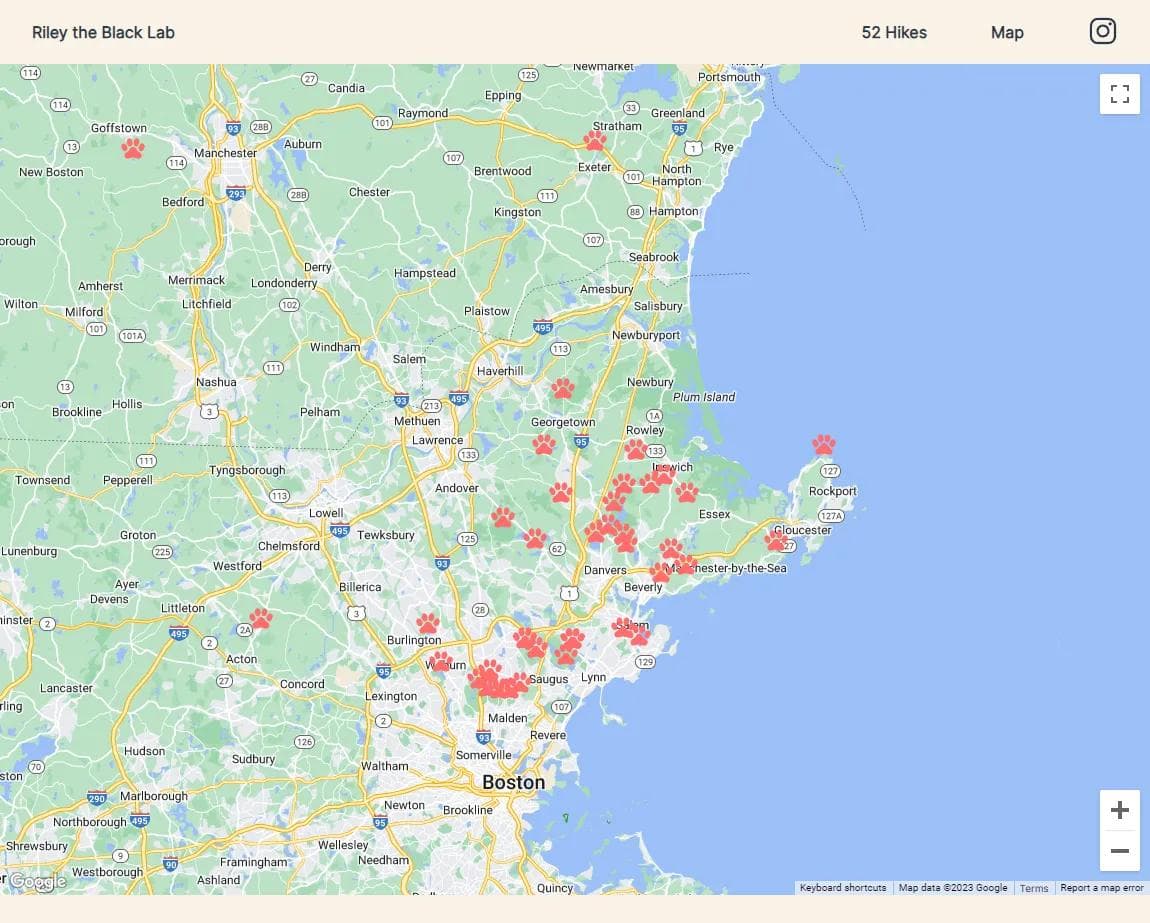This screenshot has height=923, width=1150.
Task: Open the Instagram icon link
Action: click(1102, 32)
